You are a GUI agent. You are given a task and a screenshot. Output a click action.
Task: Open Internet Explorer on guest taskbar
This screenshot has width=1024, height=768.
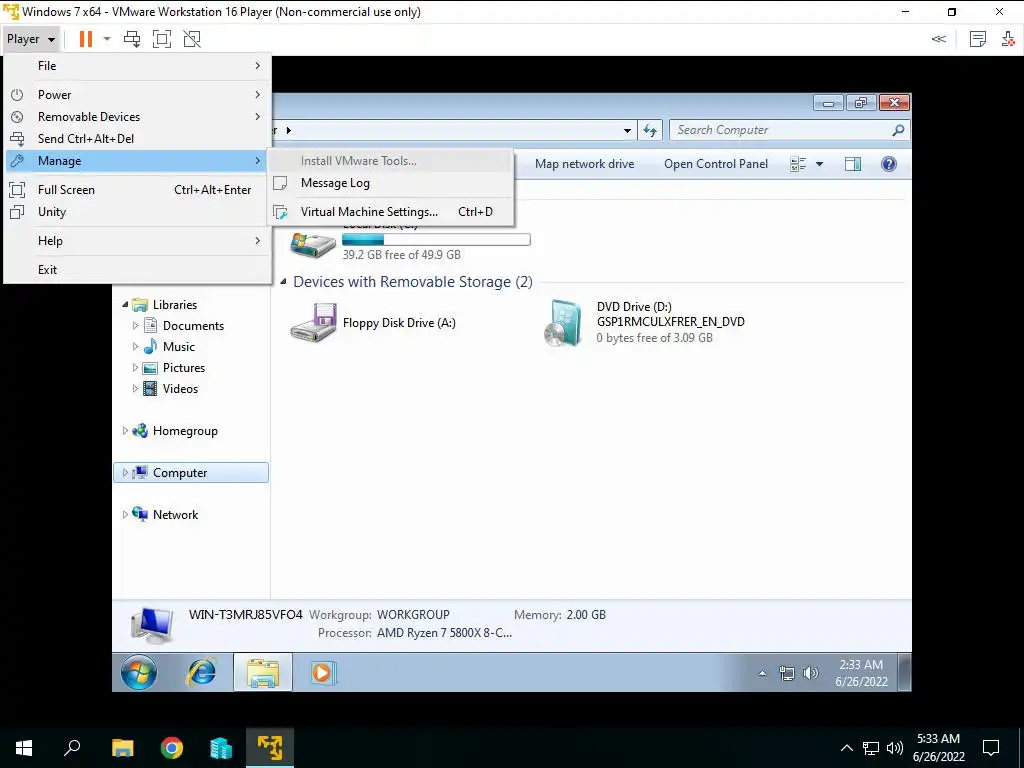[x=201, y=672]
